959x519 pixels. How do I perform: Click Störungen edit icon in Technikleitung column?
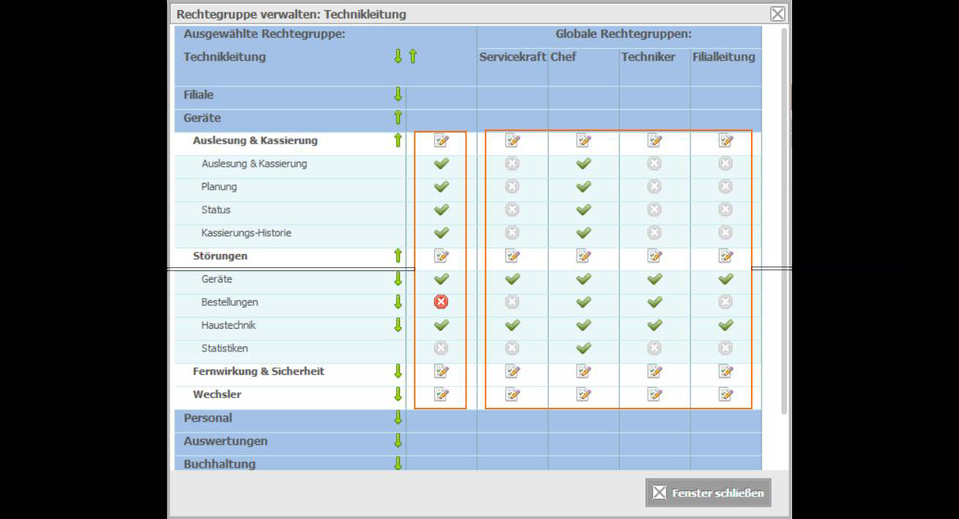point(441,256)
